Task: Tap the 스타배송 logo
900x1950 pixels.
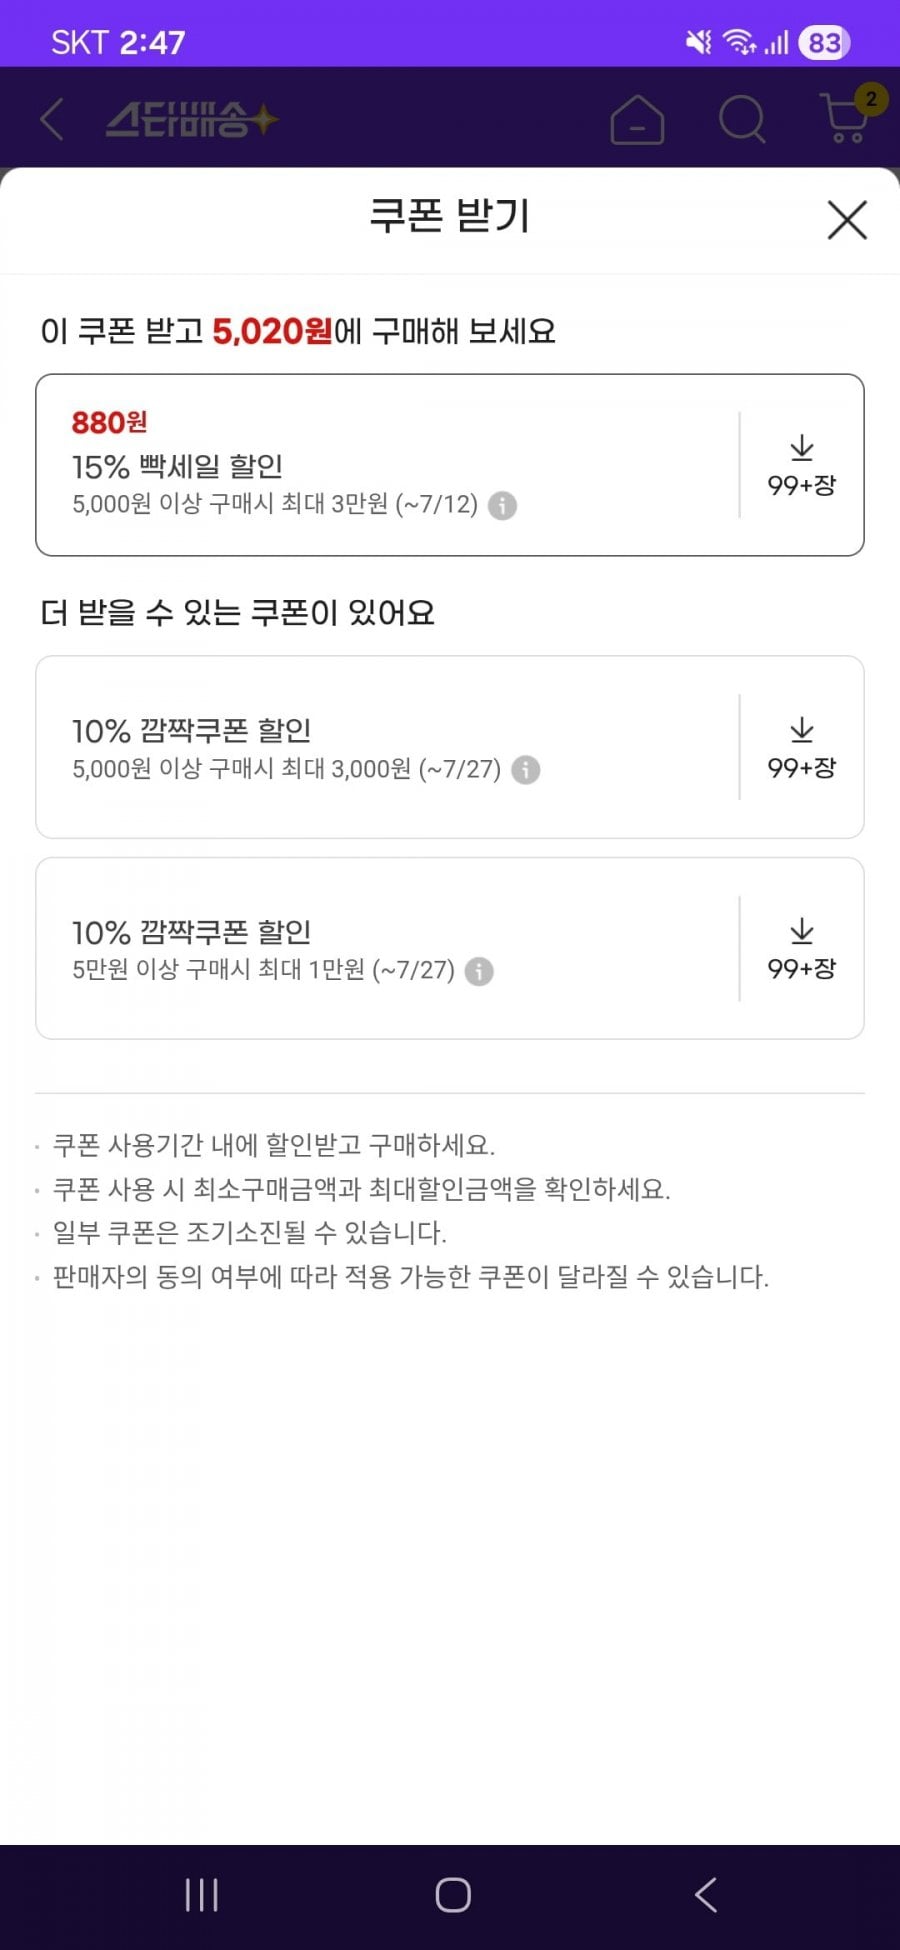Action: [x=192, y=120]
